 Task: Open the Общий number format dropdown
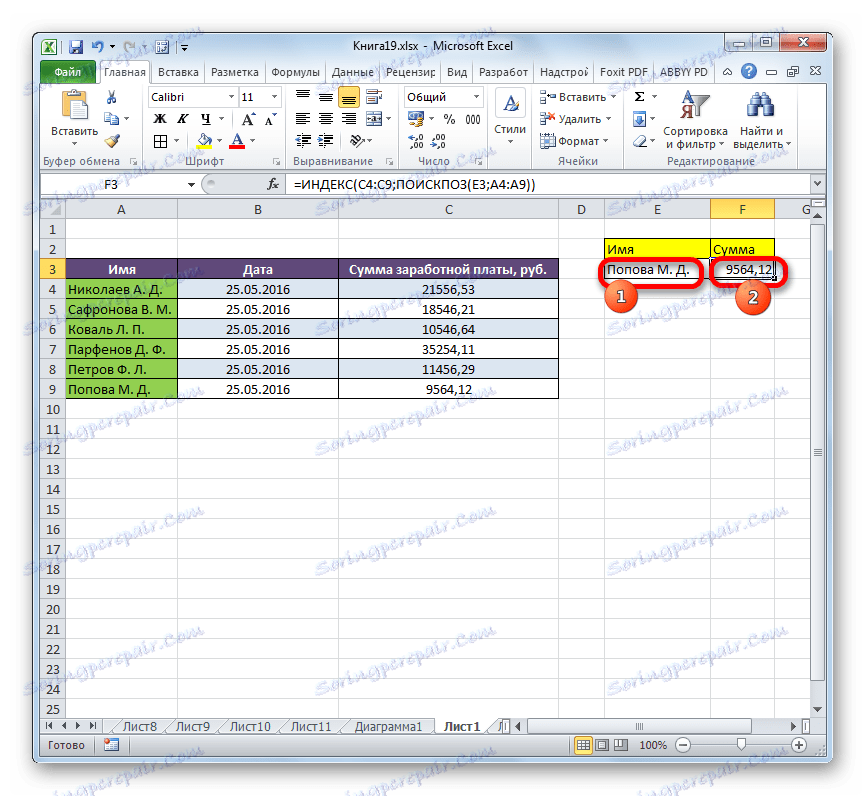point(476,97)
